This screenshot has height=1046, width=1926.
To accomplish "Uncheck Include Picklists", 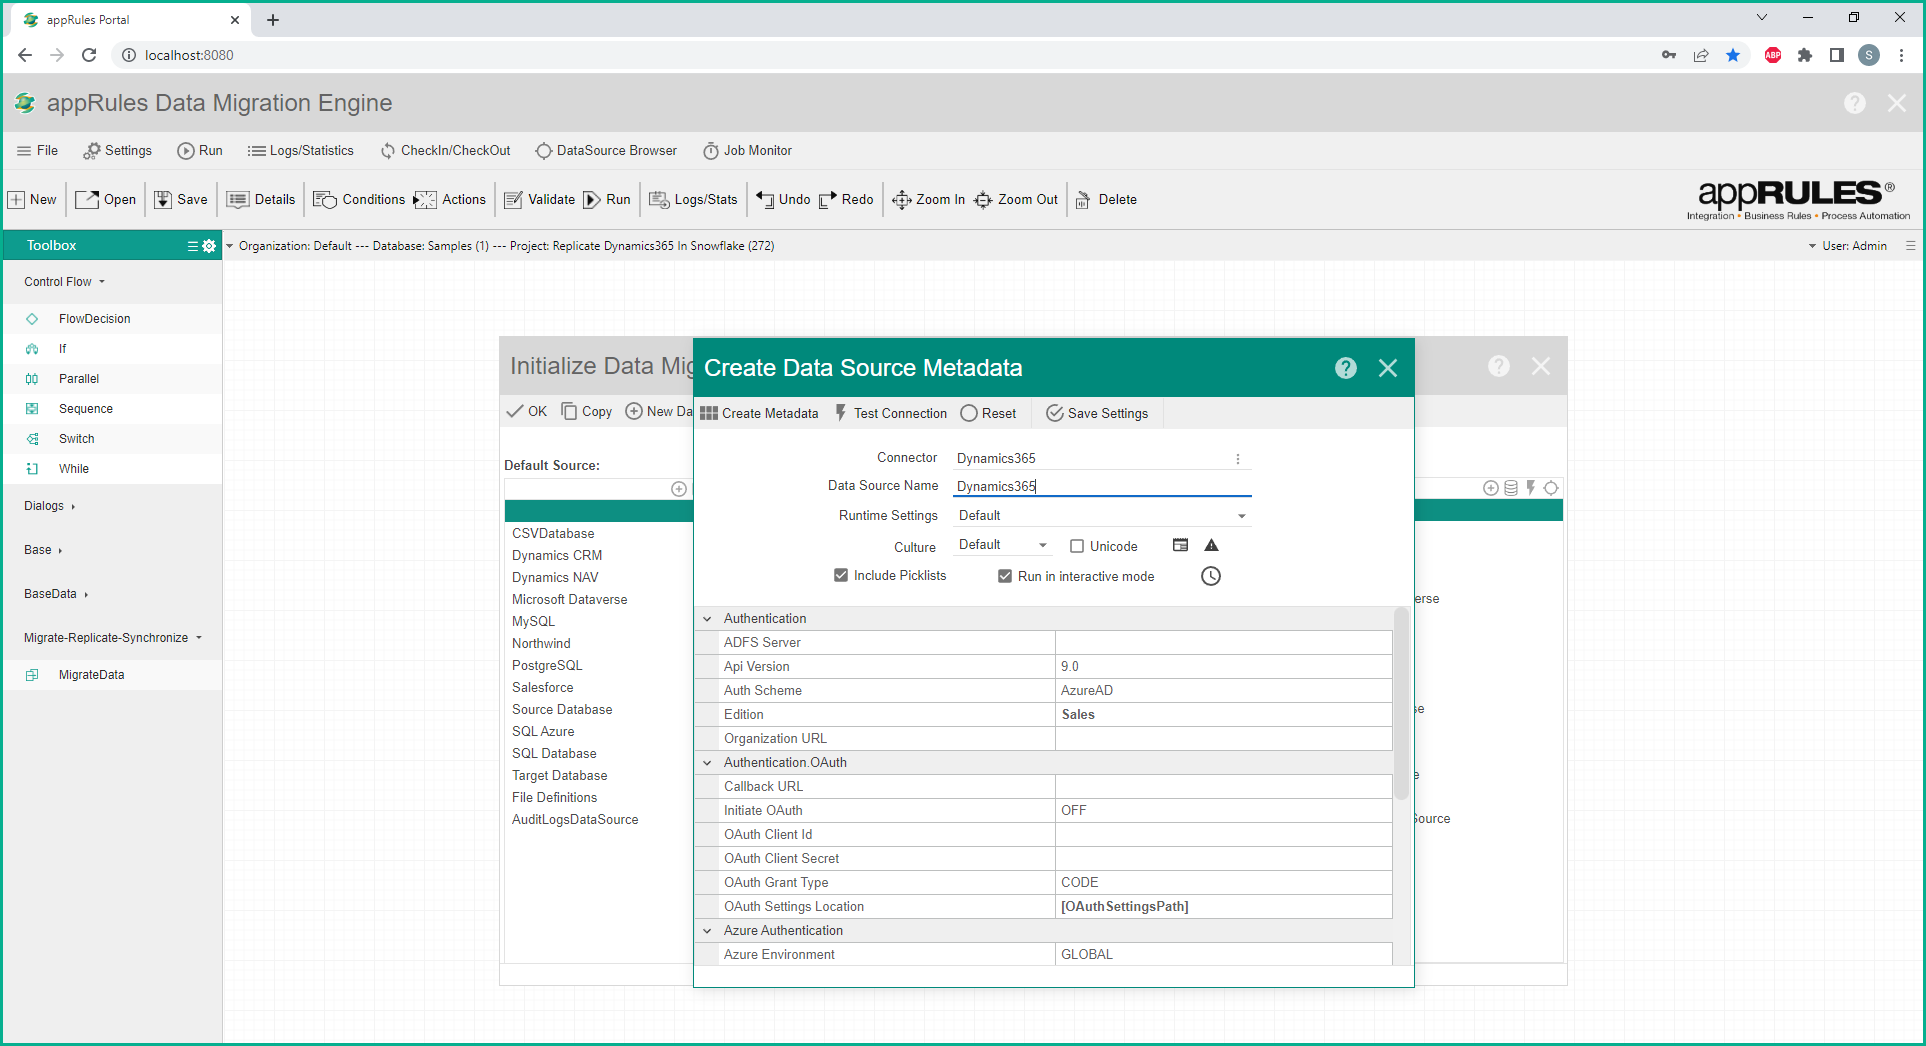I will click(841, 575).
